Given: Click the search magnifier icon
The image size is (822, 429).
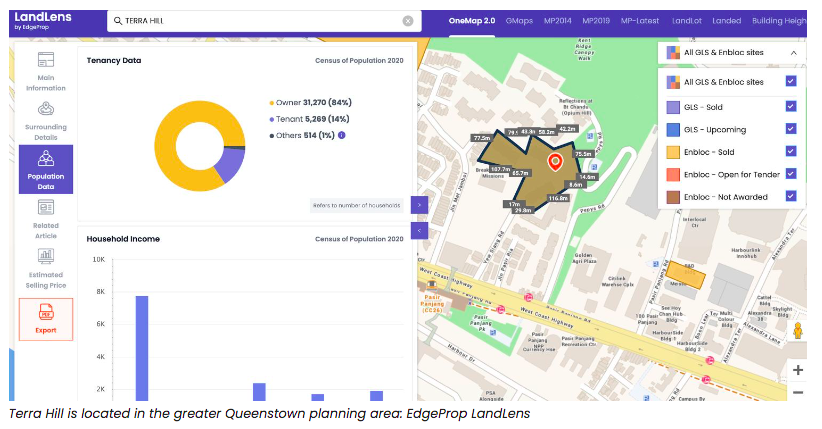Looking at the screenshot, I should [x=118, y=21].
